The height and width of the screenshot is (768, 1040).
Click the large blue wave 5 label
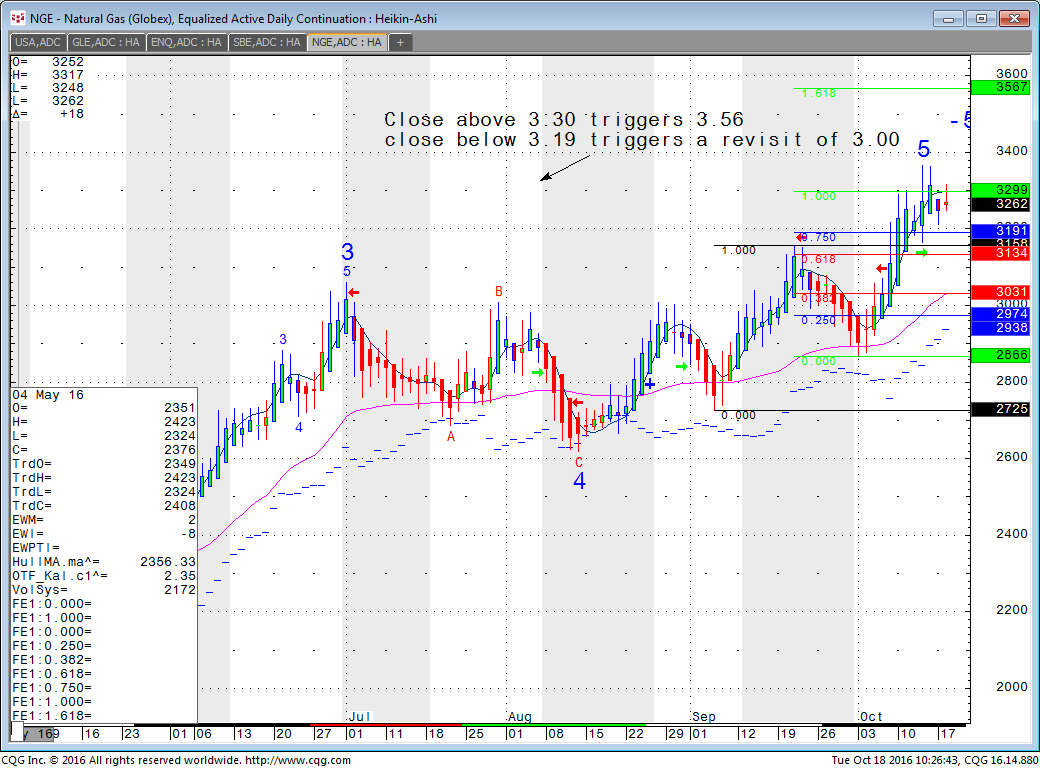pos(923,149)
